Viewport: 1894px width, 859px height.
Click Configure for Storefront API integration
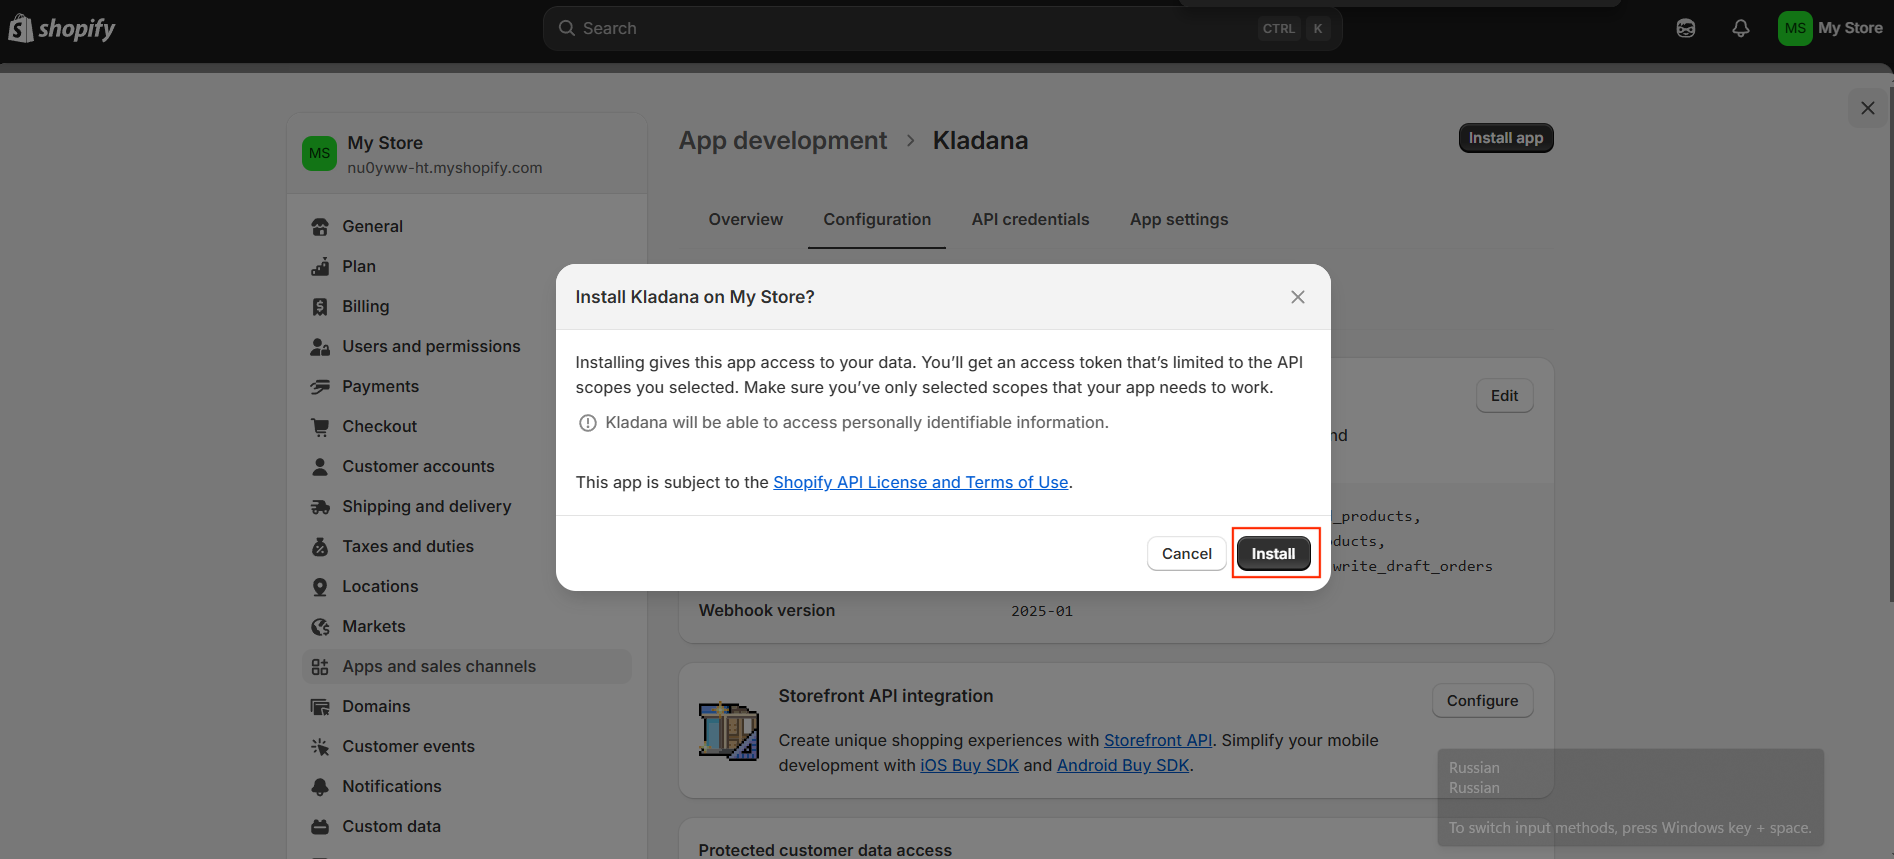(x=1482, y=701)
